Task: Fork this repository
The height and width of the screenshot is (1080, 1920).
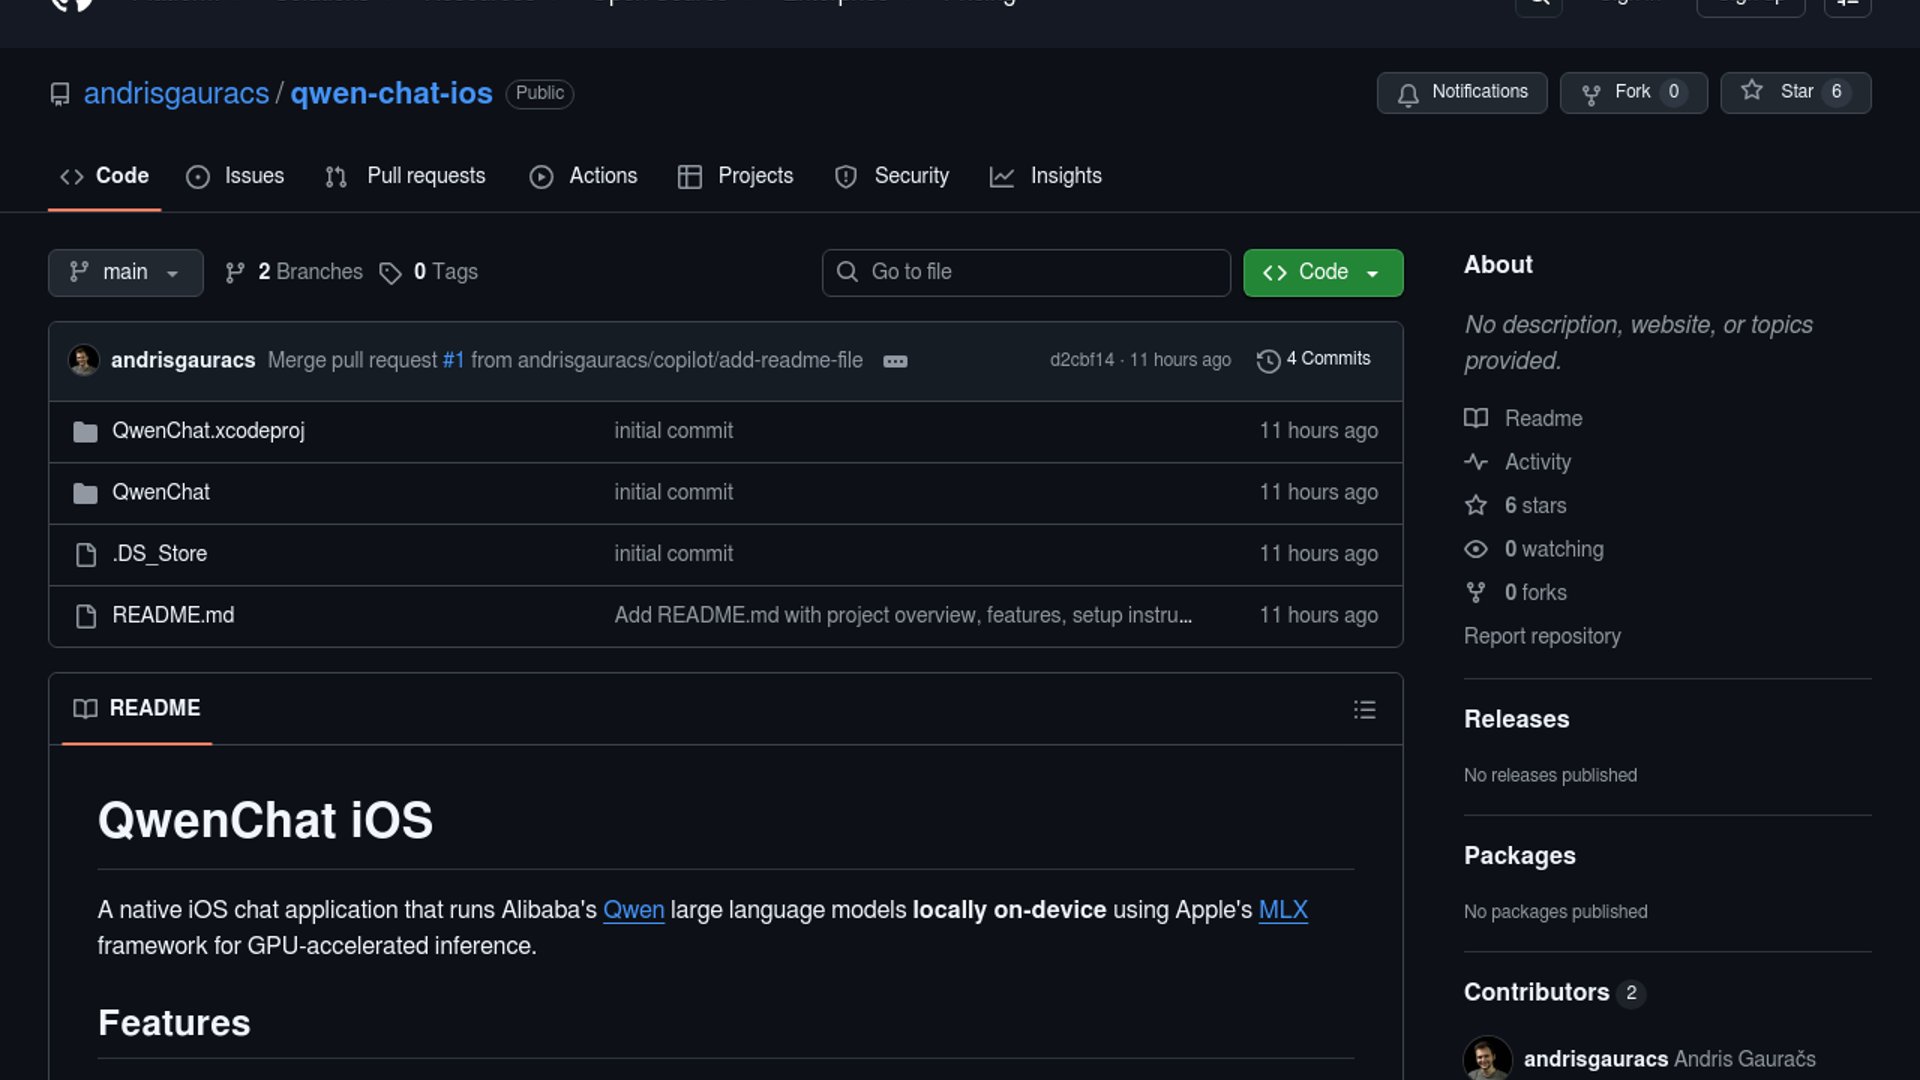Action: (1632, 93)
